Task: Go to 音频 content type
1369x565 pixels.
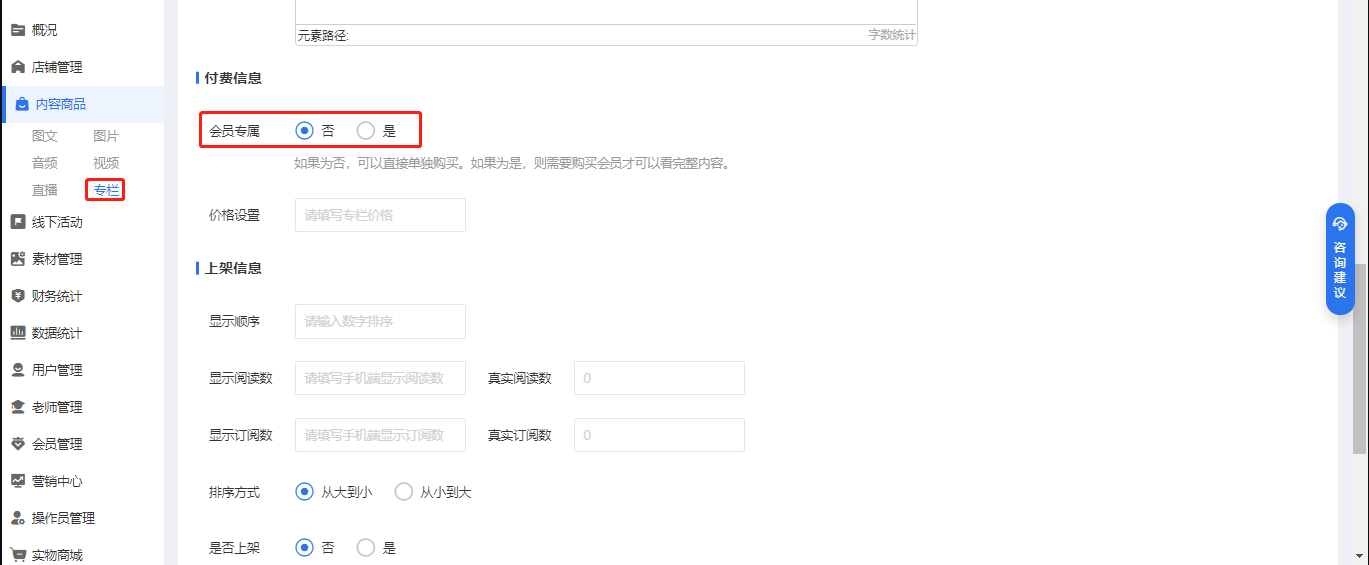Action: tap(45, 163)
